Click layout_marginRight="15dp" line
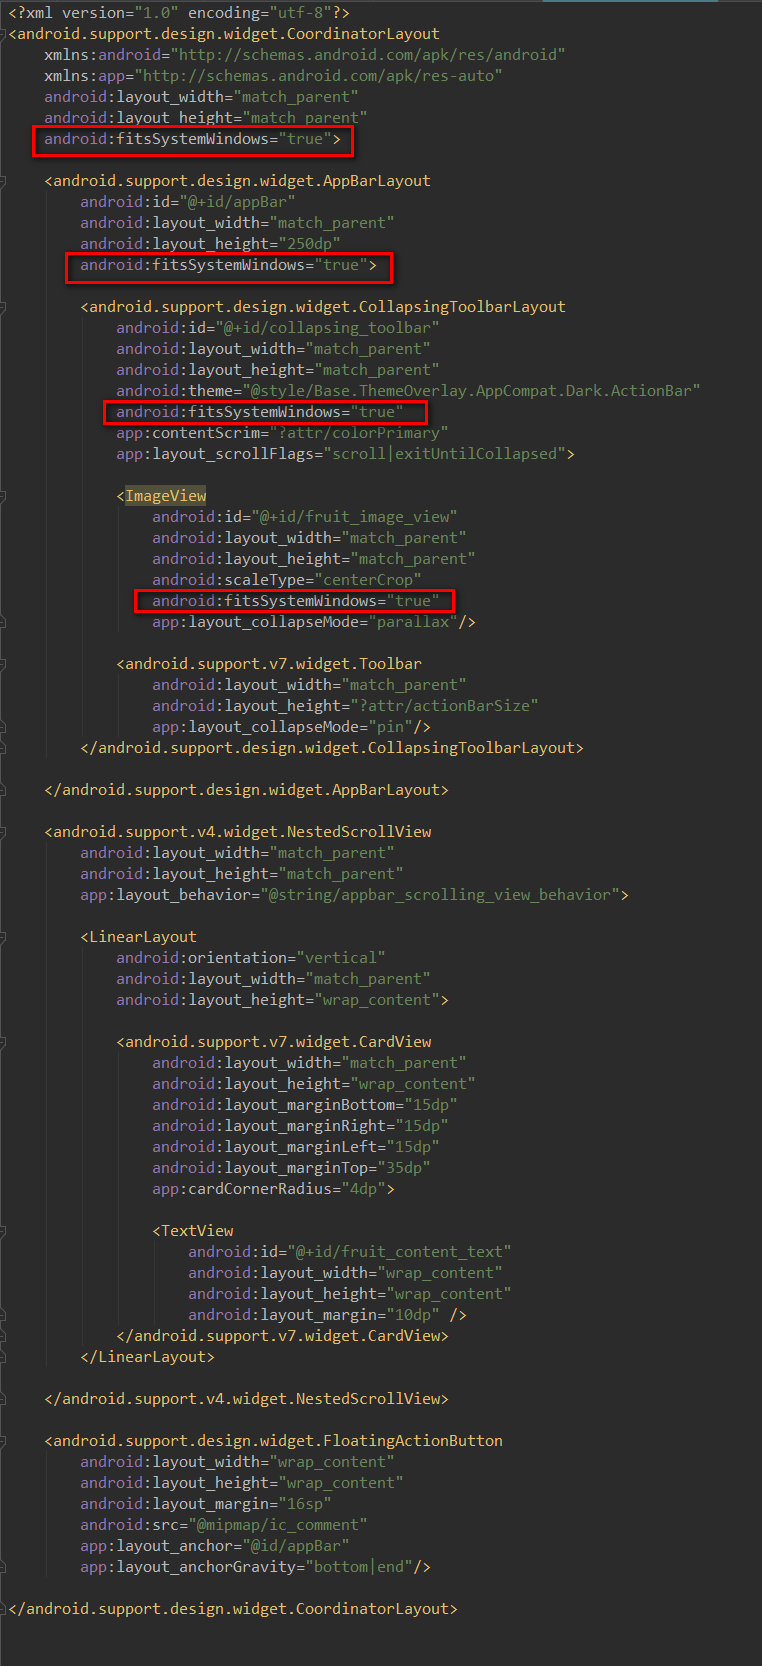The height and width of the screenshot is (1666, 762). [300, 1126]
